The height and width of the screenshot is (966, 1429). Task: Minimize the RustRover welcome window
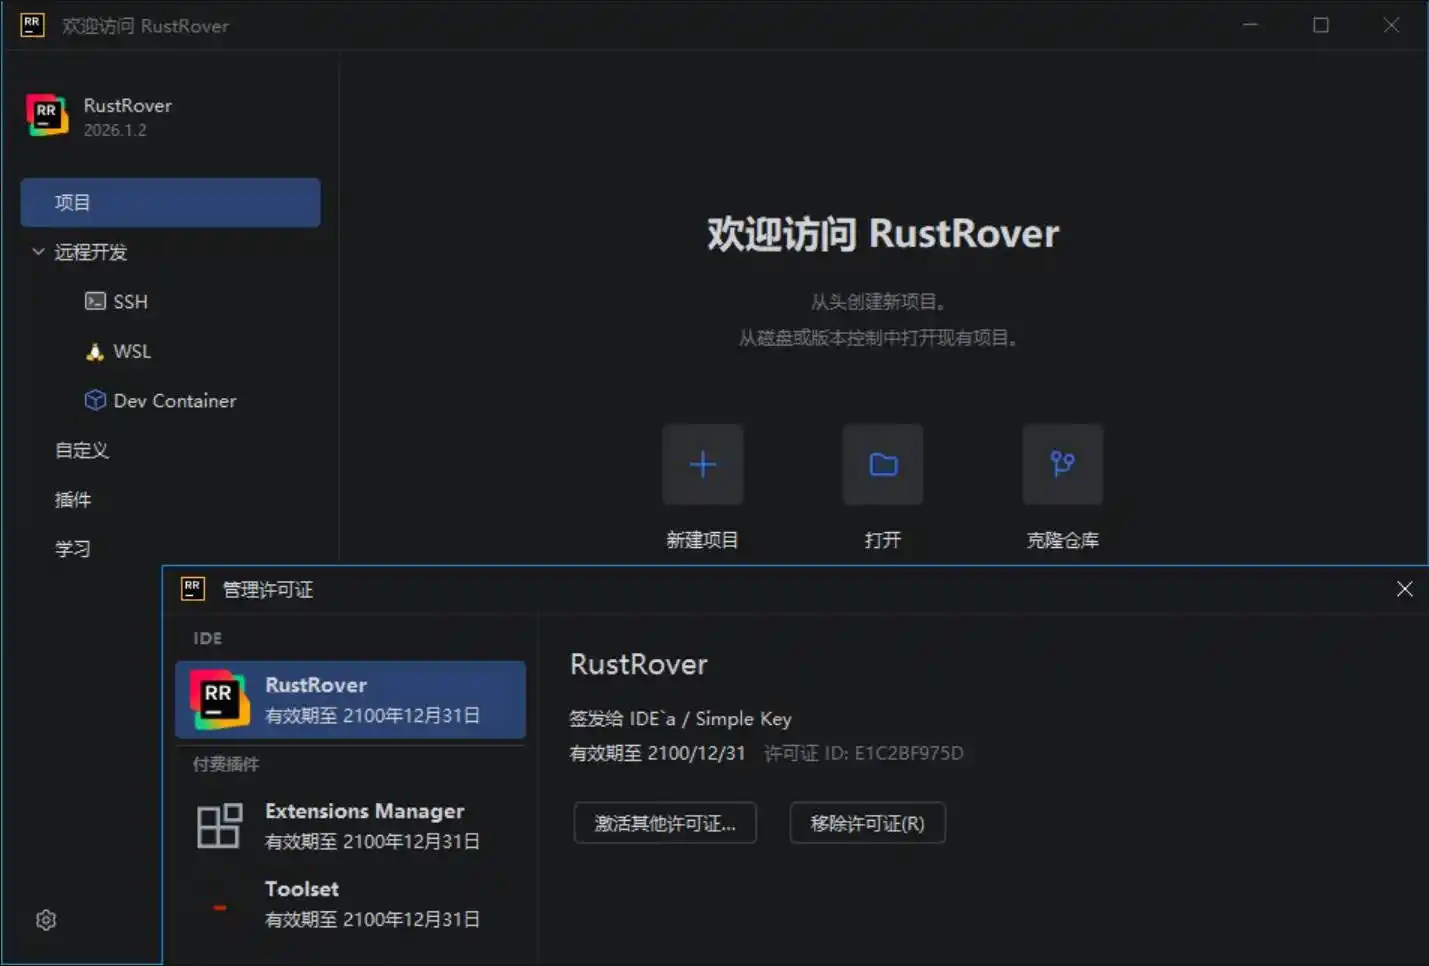(x=1250, y=25)
